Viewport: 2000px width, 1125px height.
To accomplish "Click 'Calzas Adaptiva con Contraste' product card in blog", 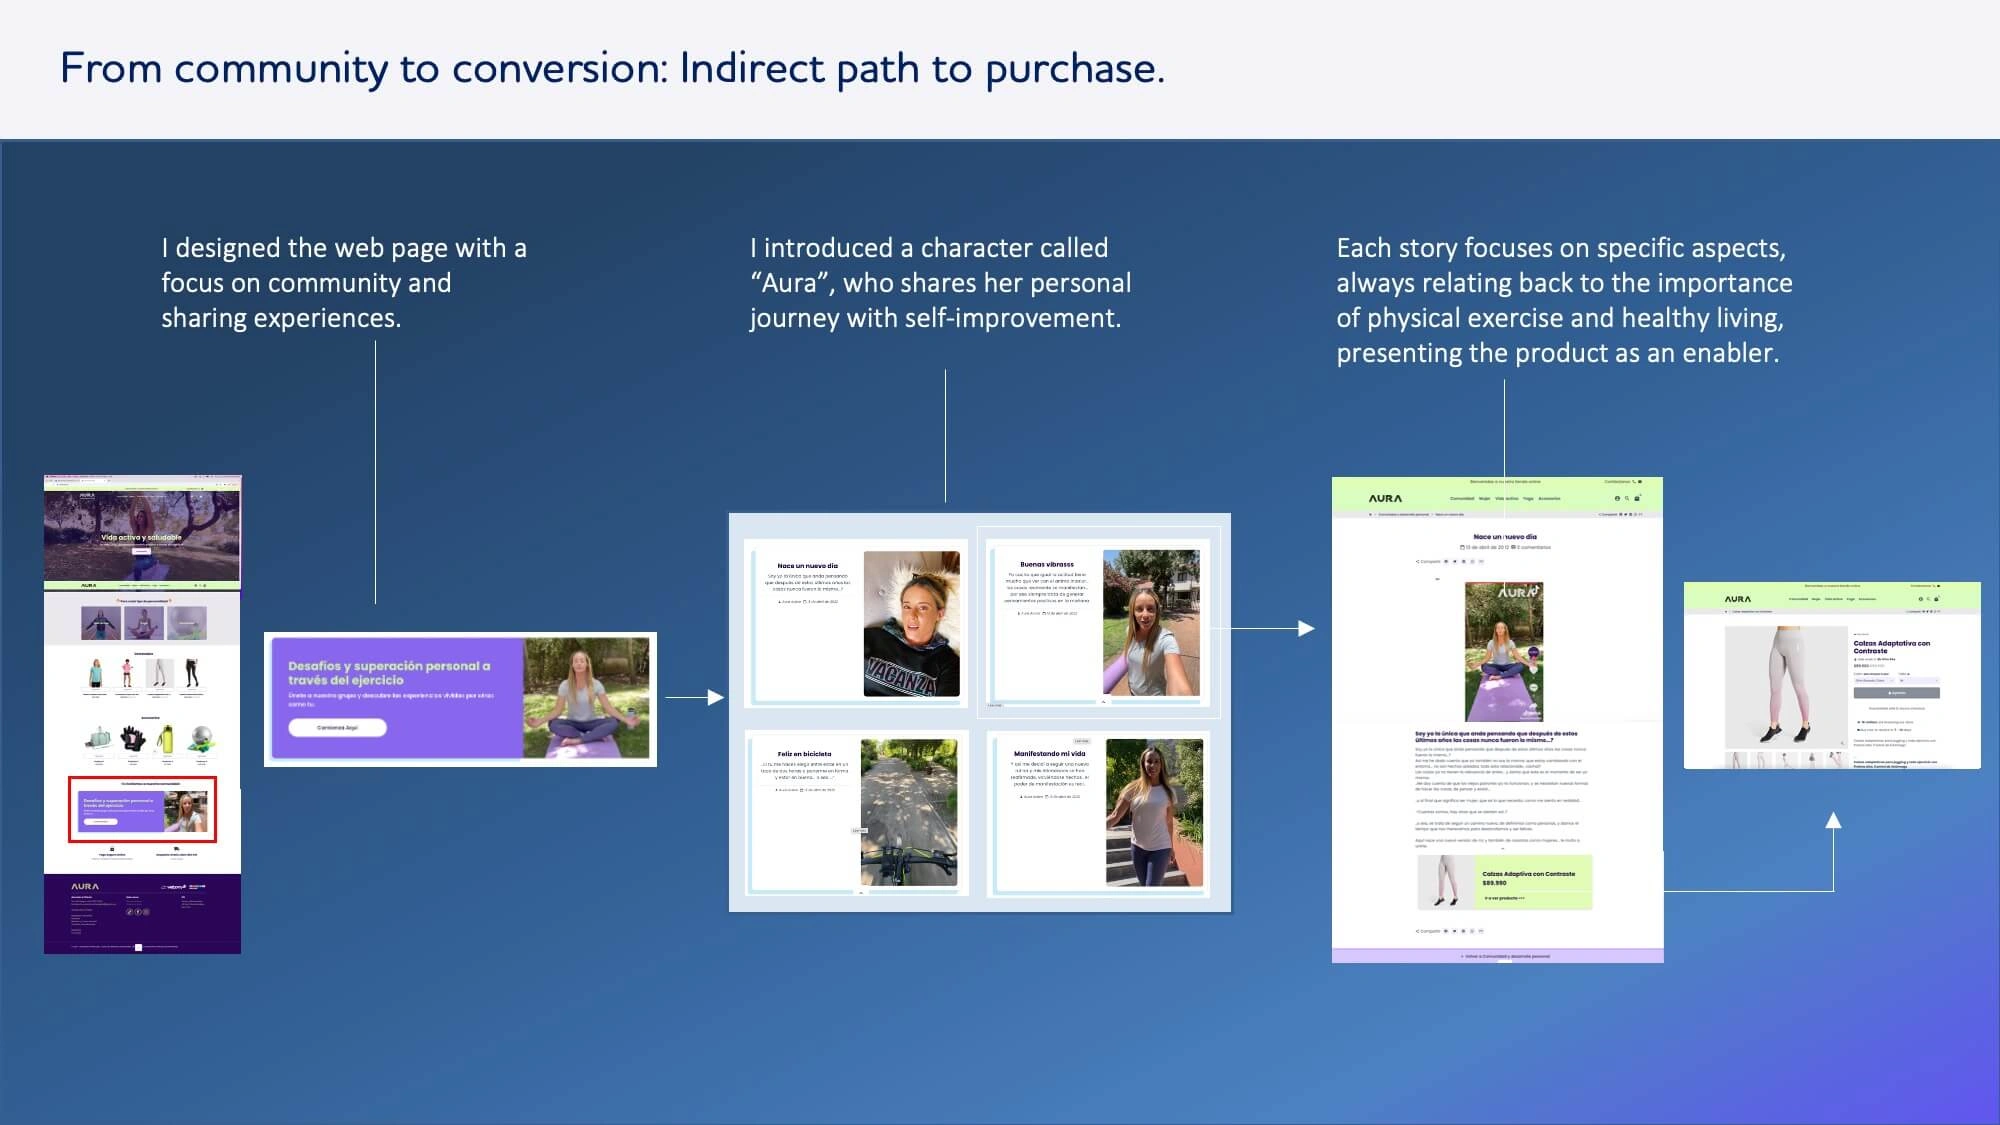I will click(1527, 874).
